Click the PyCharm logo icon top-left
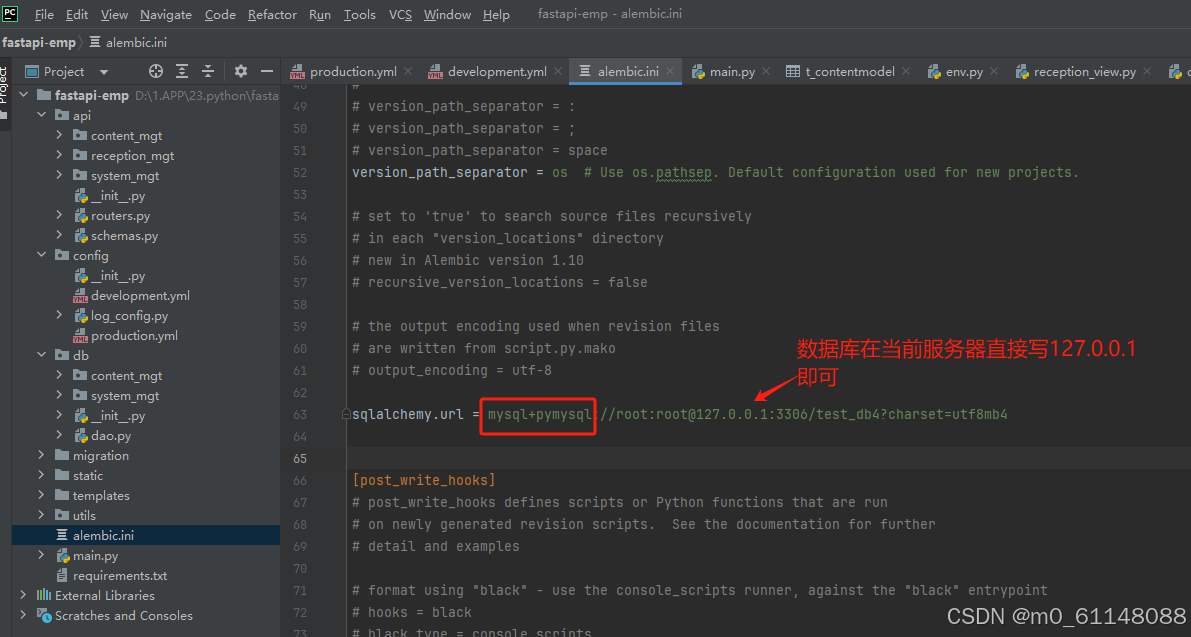1191x637 pixels. coord(10,14)
